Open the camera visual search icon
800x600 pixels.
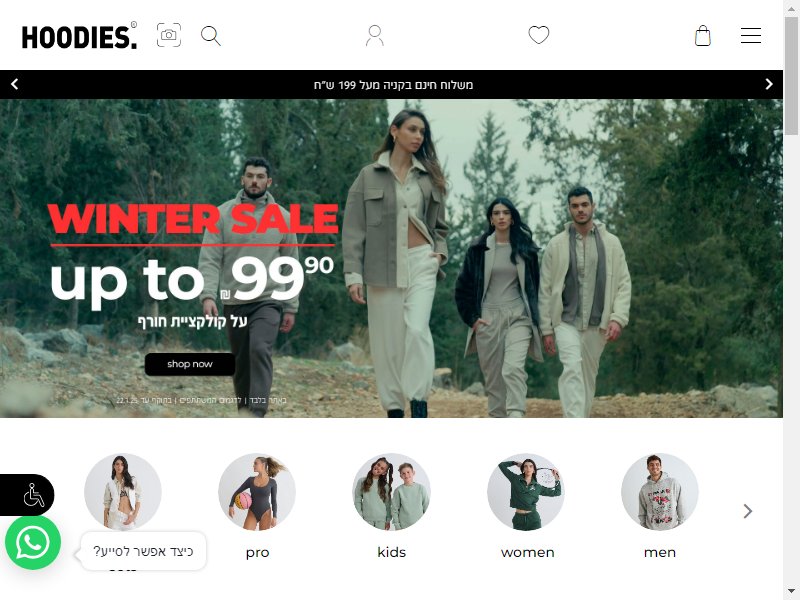[x=169, y=35]
